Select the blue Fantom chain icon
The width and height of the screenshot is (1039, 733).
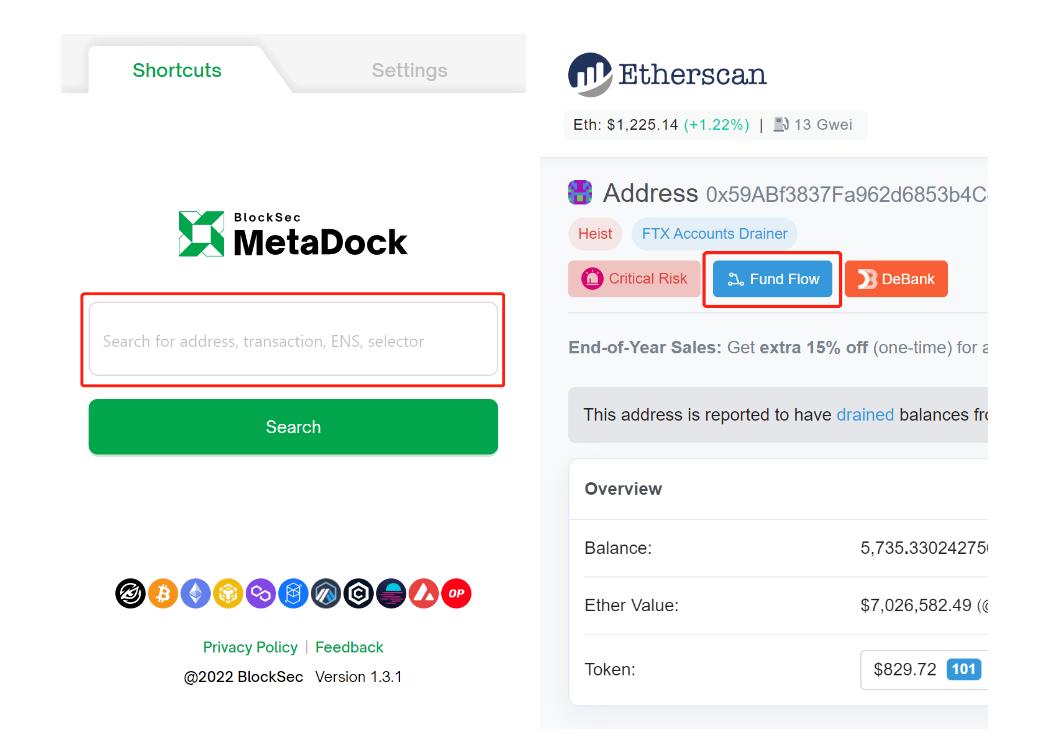point(293,594)
